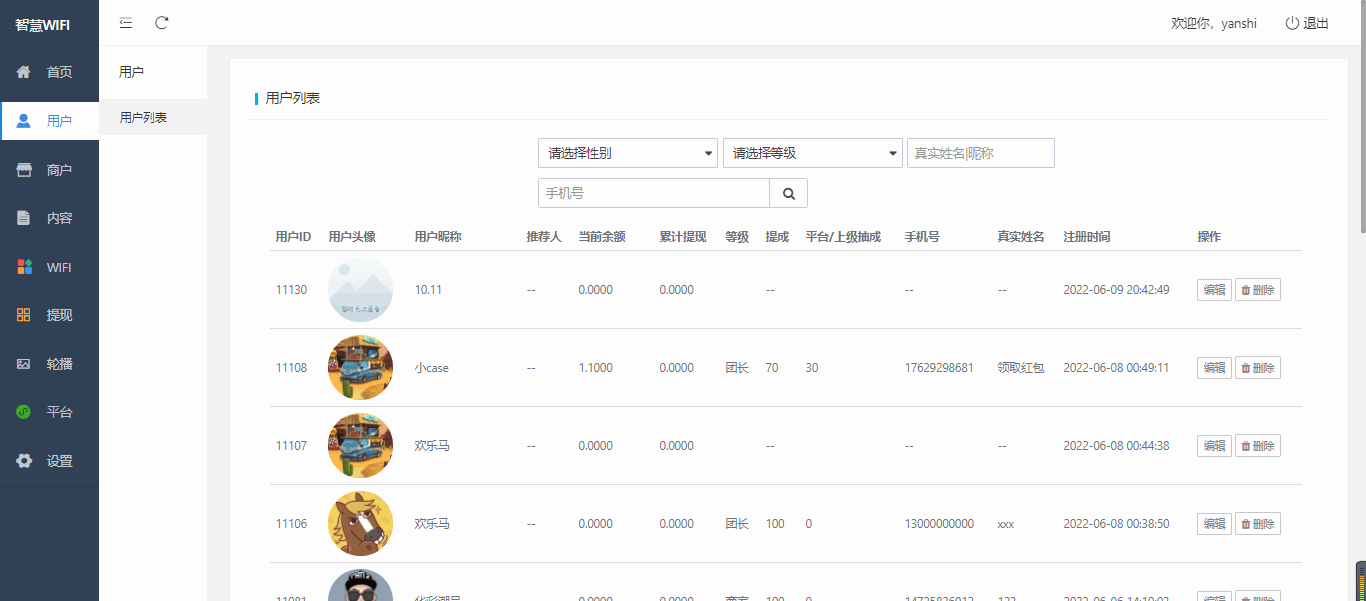The image size is (1366, 601).
Task: Click 编辑 button for user 11130
Action: [x=1214, y=290]
